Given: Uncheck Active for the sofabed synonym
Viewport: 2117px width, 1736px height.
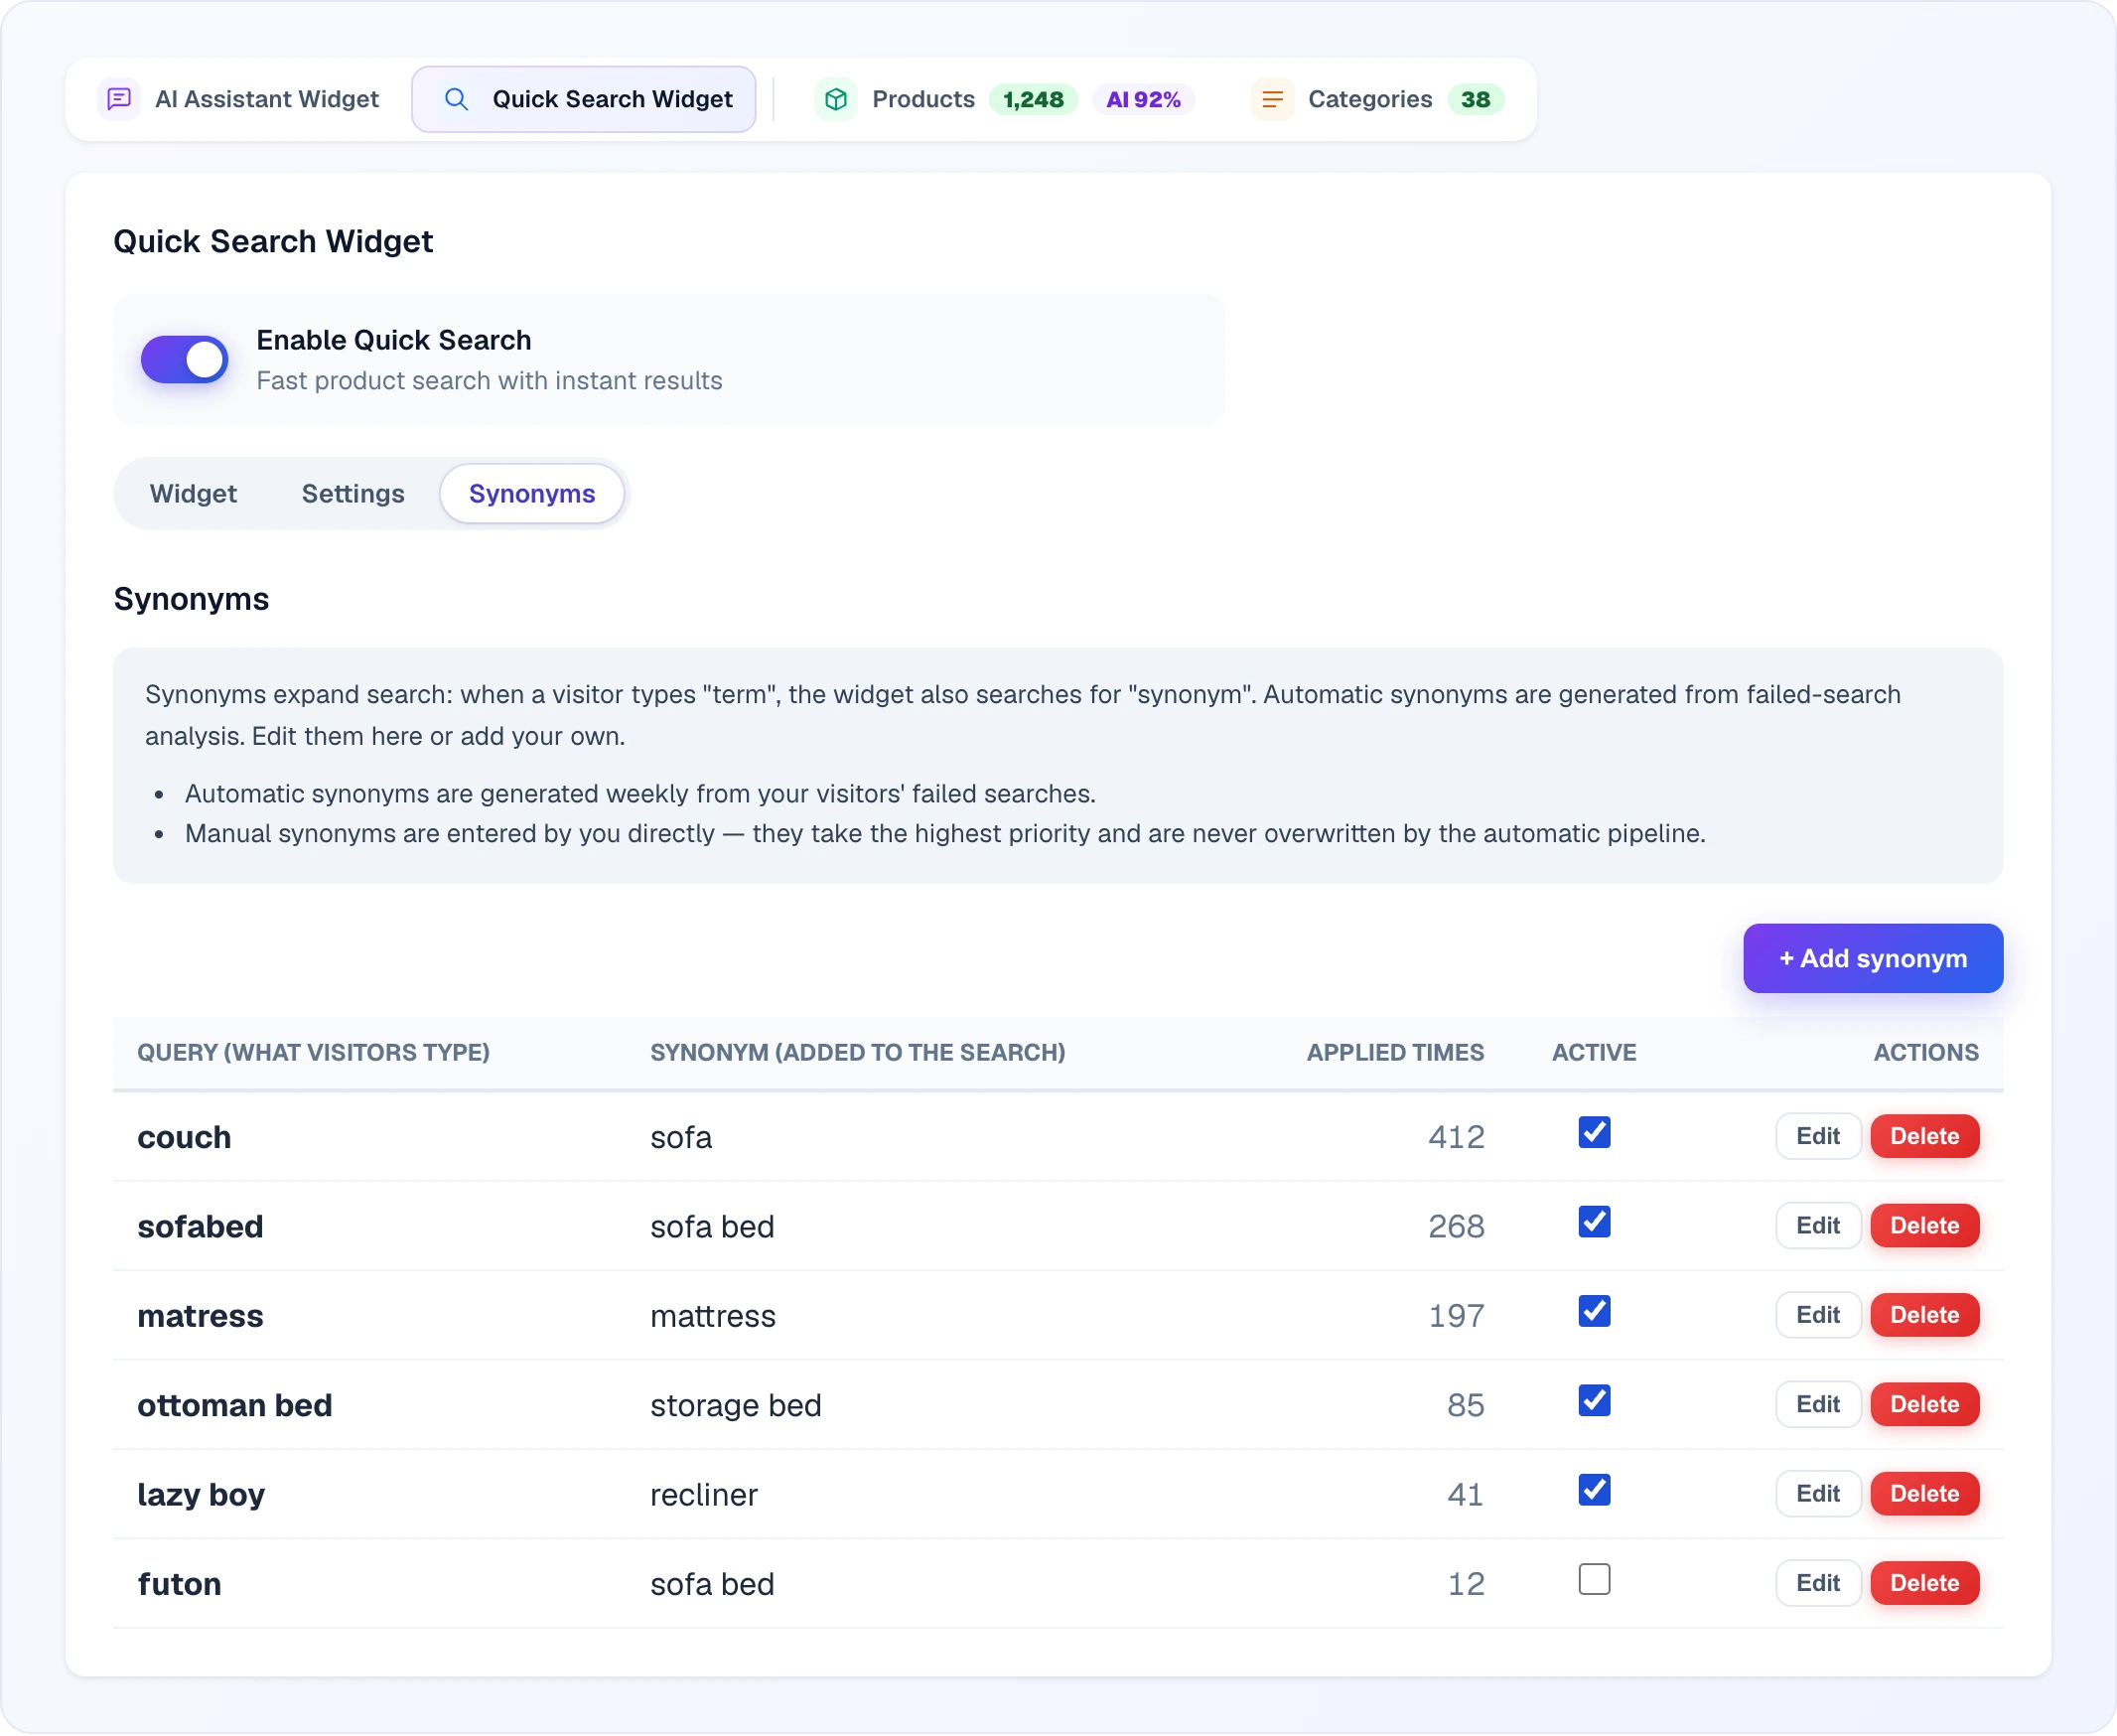Looking at the screenshot, I should point(1594,1222).
